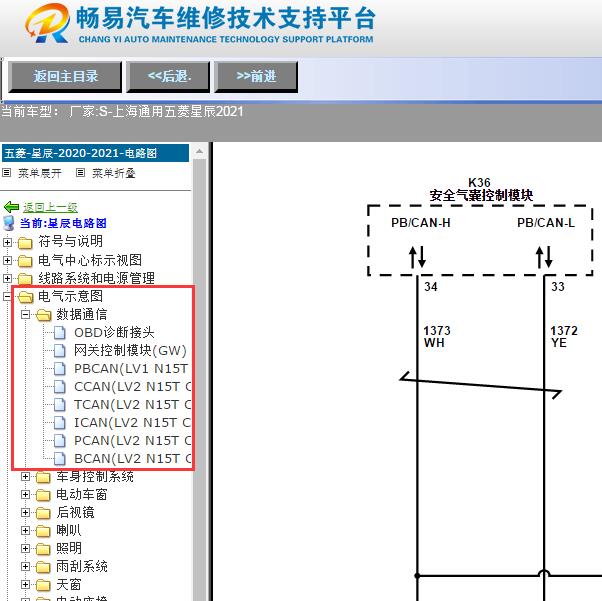
Task: Click the 返回主目录 button
Action: pos(65,77)
